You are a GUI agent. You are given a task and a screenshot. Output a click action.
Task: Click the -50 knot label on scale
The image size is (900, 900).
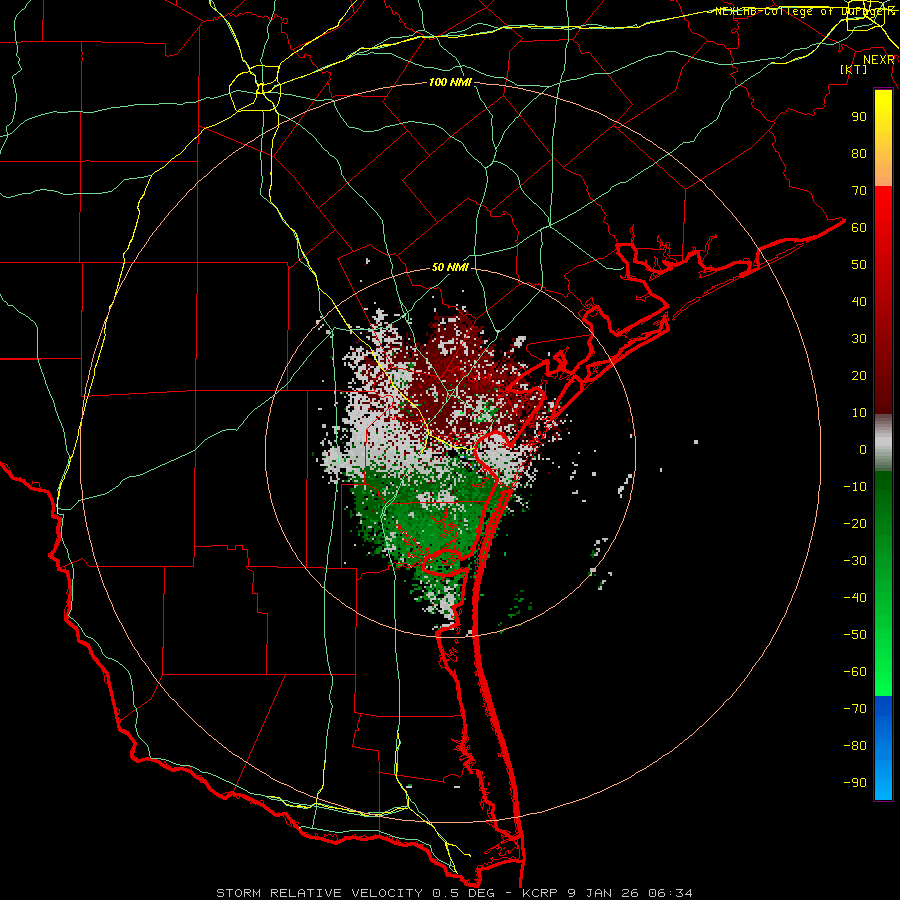(855, 635)
